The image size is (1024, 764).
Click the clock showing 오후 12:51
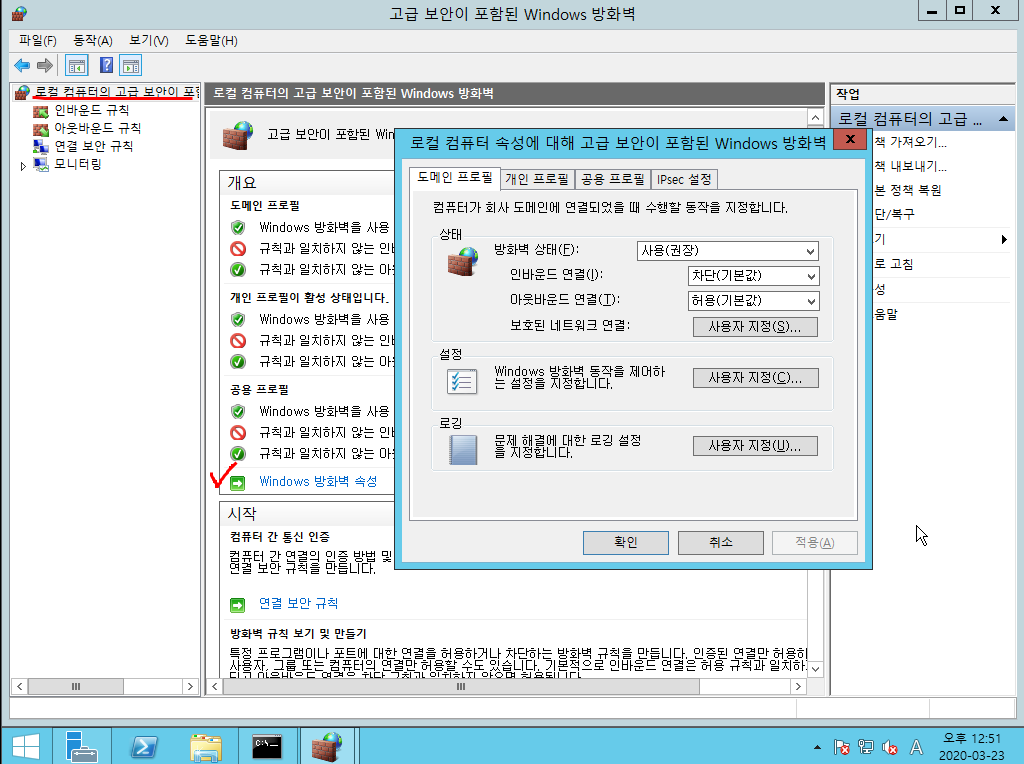pos(972,739)
